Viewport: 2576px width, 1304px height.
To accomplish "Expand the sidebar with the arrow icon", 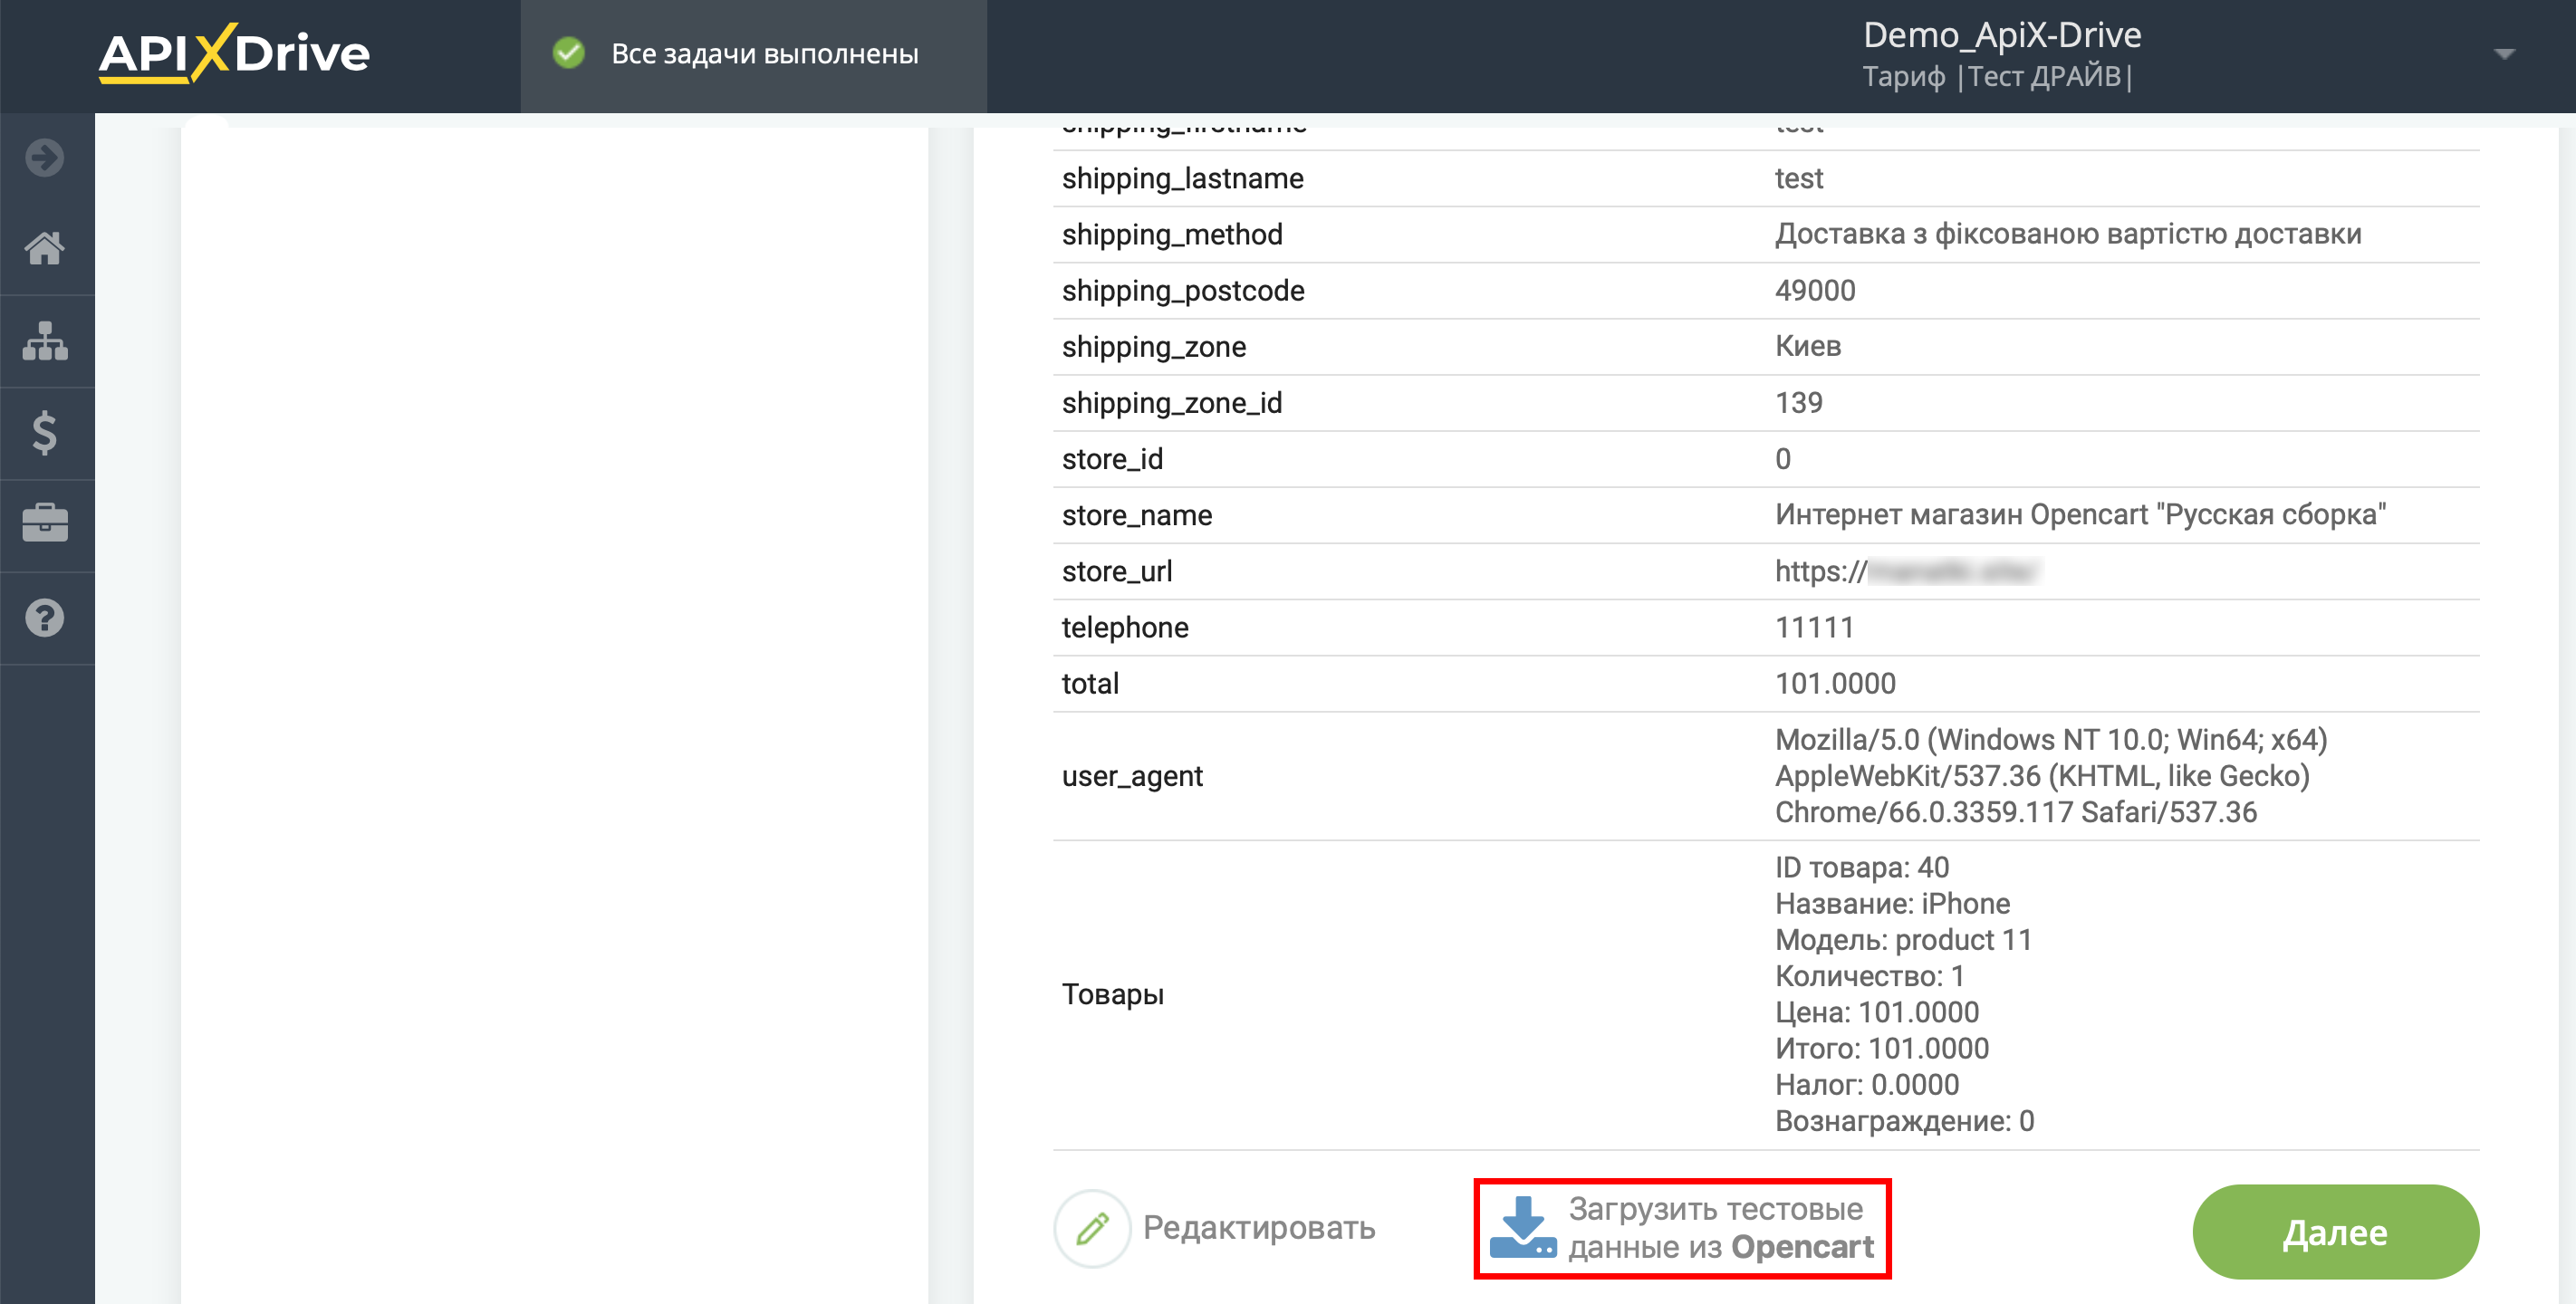I will [x=45, y=158].
